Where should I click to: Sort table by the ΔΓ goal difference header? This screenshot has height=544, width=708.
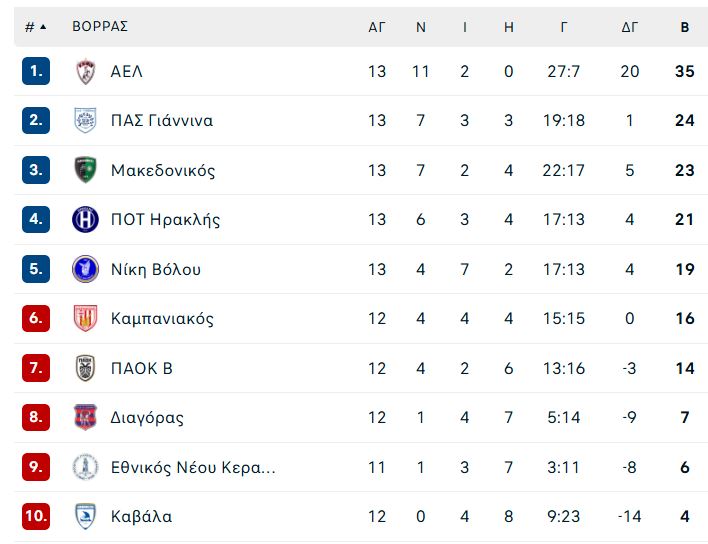coord(629,27)
